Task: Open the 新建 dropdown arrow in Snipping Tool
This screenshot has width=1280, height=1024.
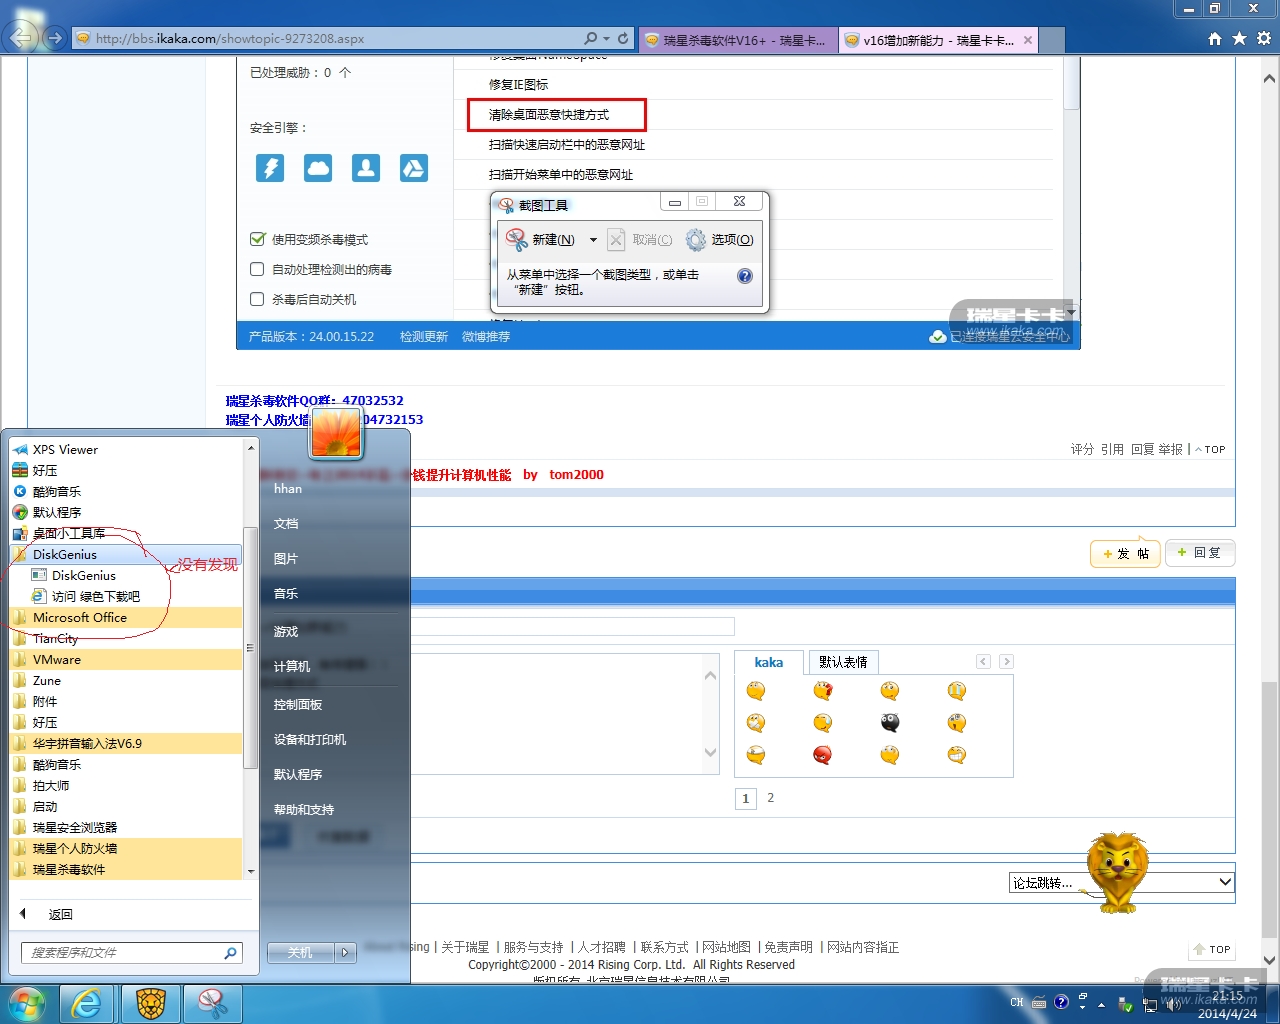Action: click(x=593, y=240)
